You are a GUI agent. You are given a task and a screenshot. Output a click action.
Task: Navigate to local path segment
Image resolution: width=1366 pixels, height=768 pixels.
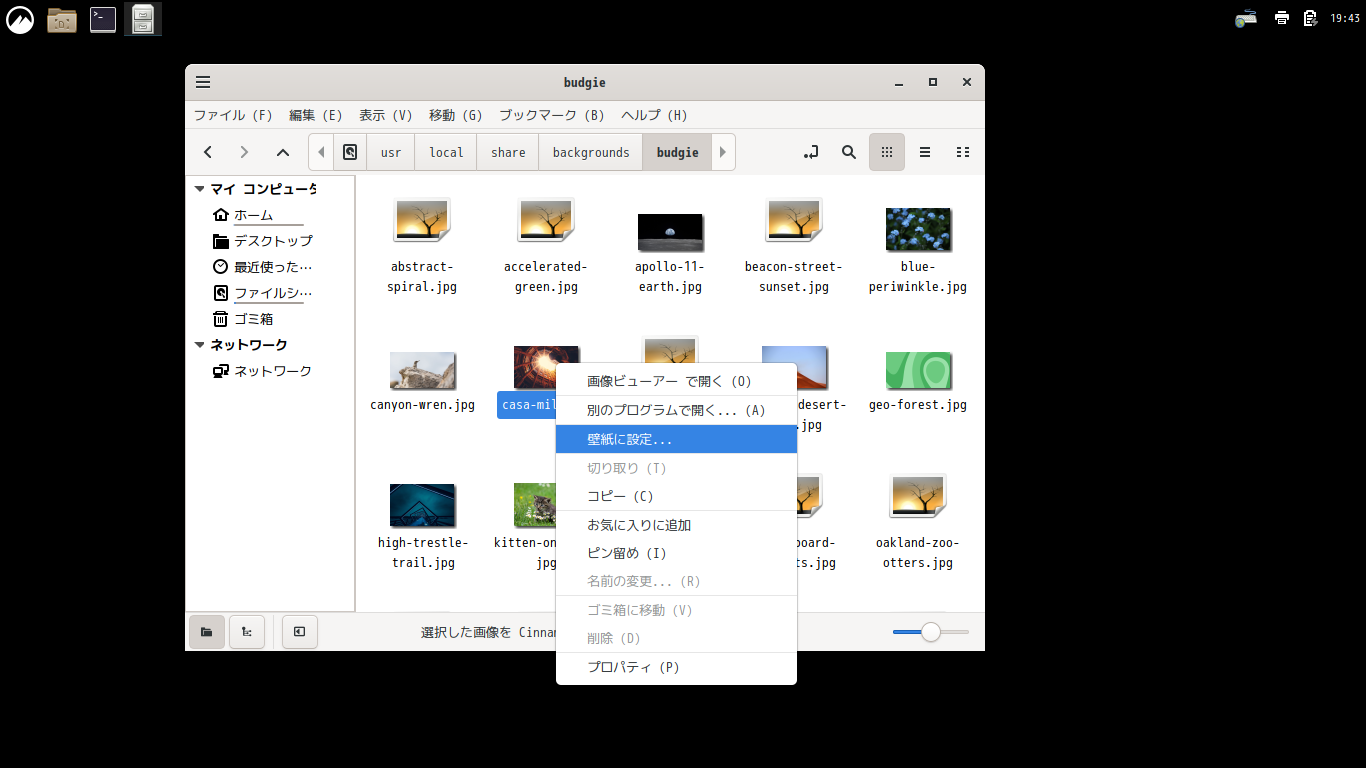tap(446, 152)
